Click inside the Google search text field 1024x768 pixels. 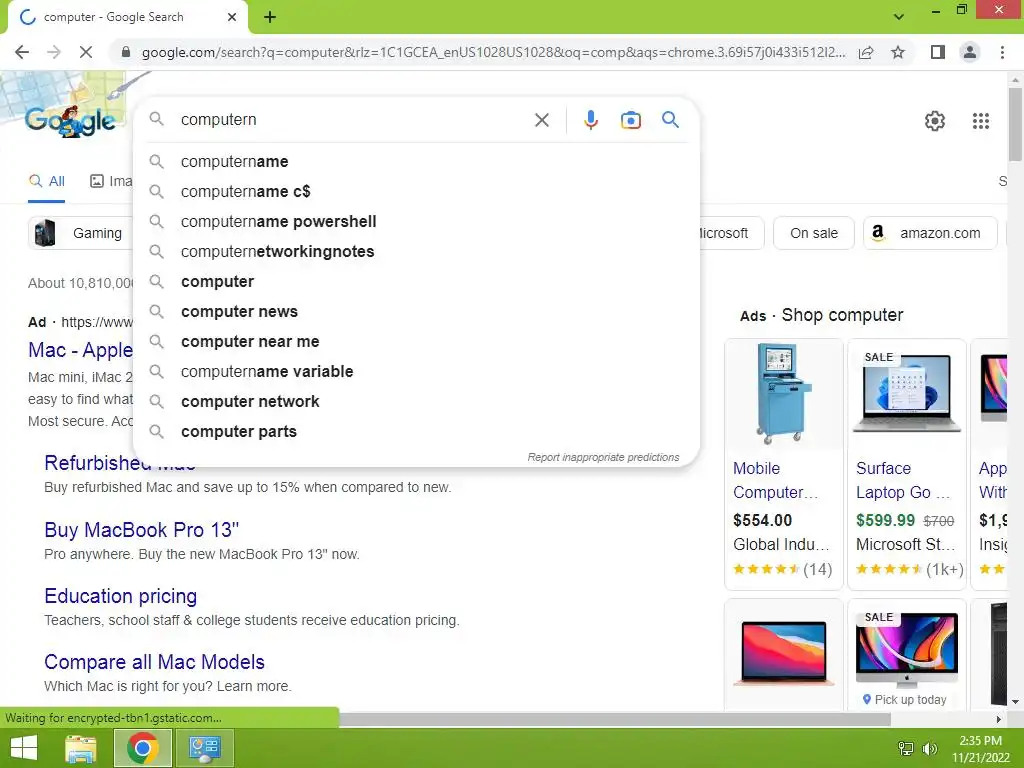(x=353, y=120)
